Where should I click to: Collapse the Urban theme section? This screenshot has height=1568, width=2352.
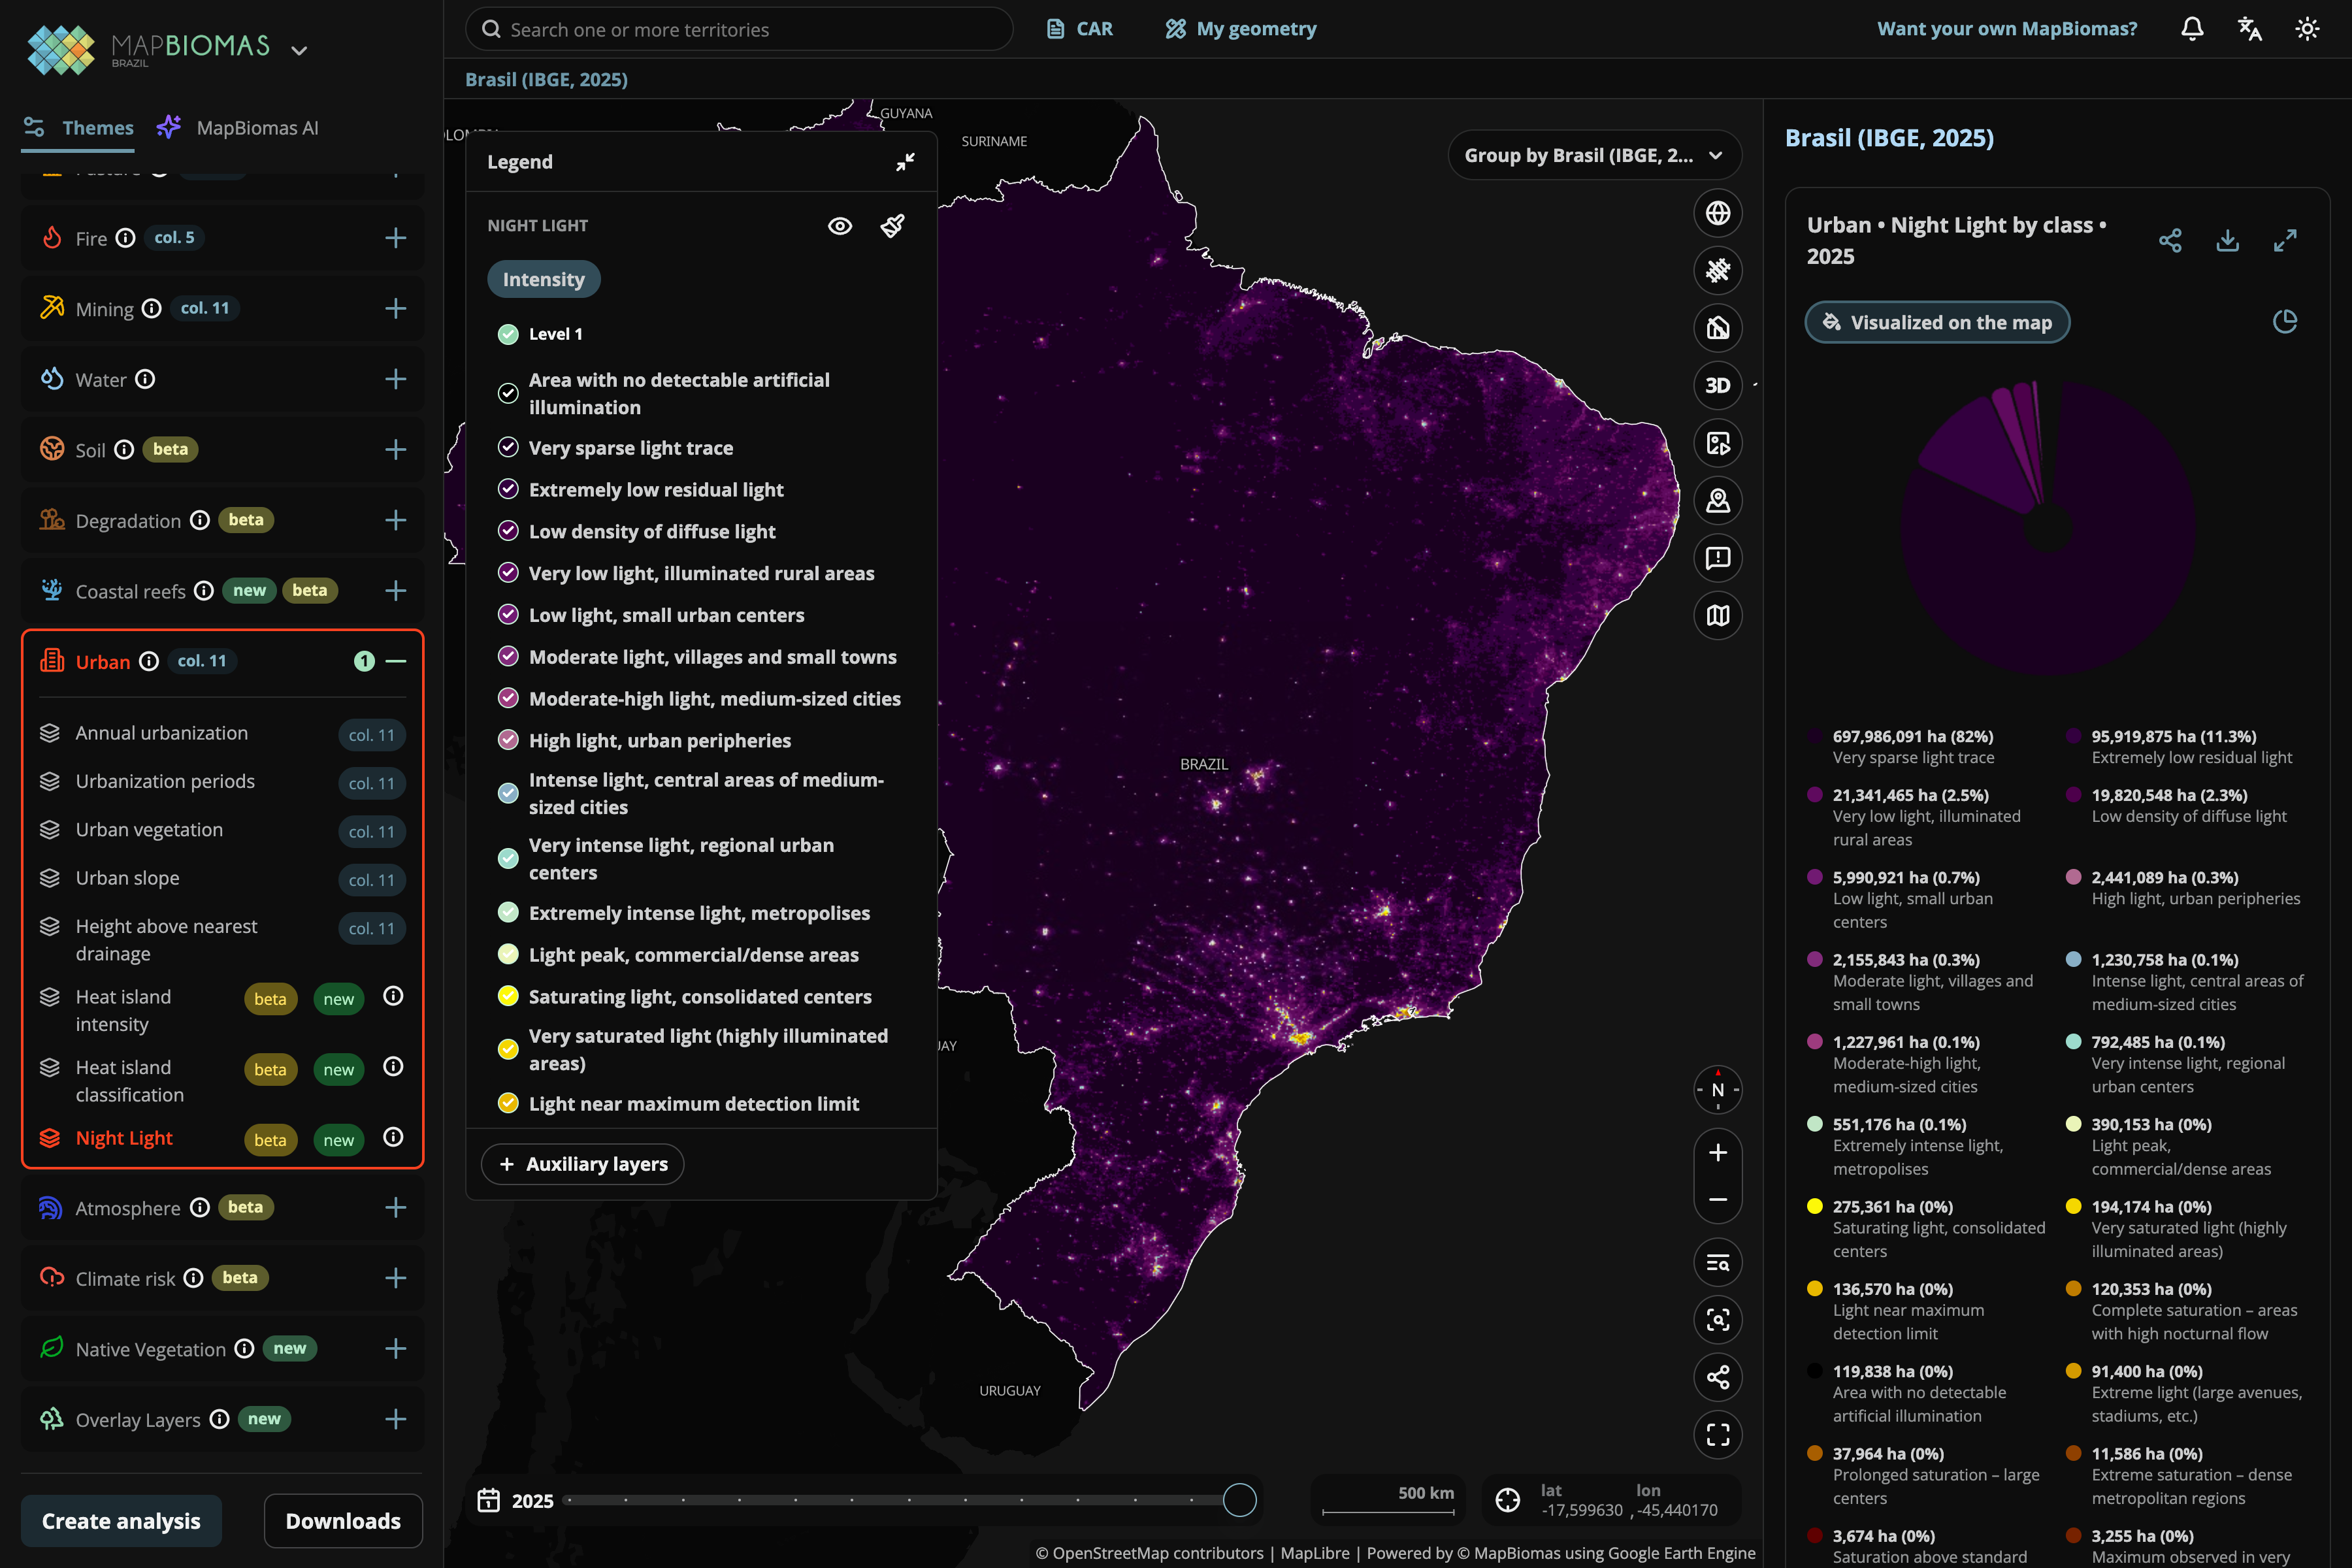[x=395, y=662]
